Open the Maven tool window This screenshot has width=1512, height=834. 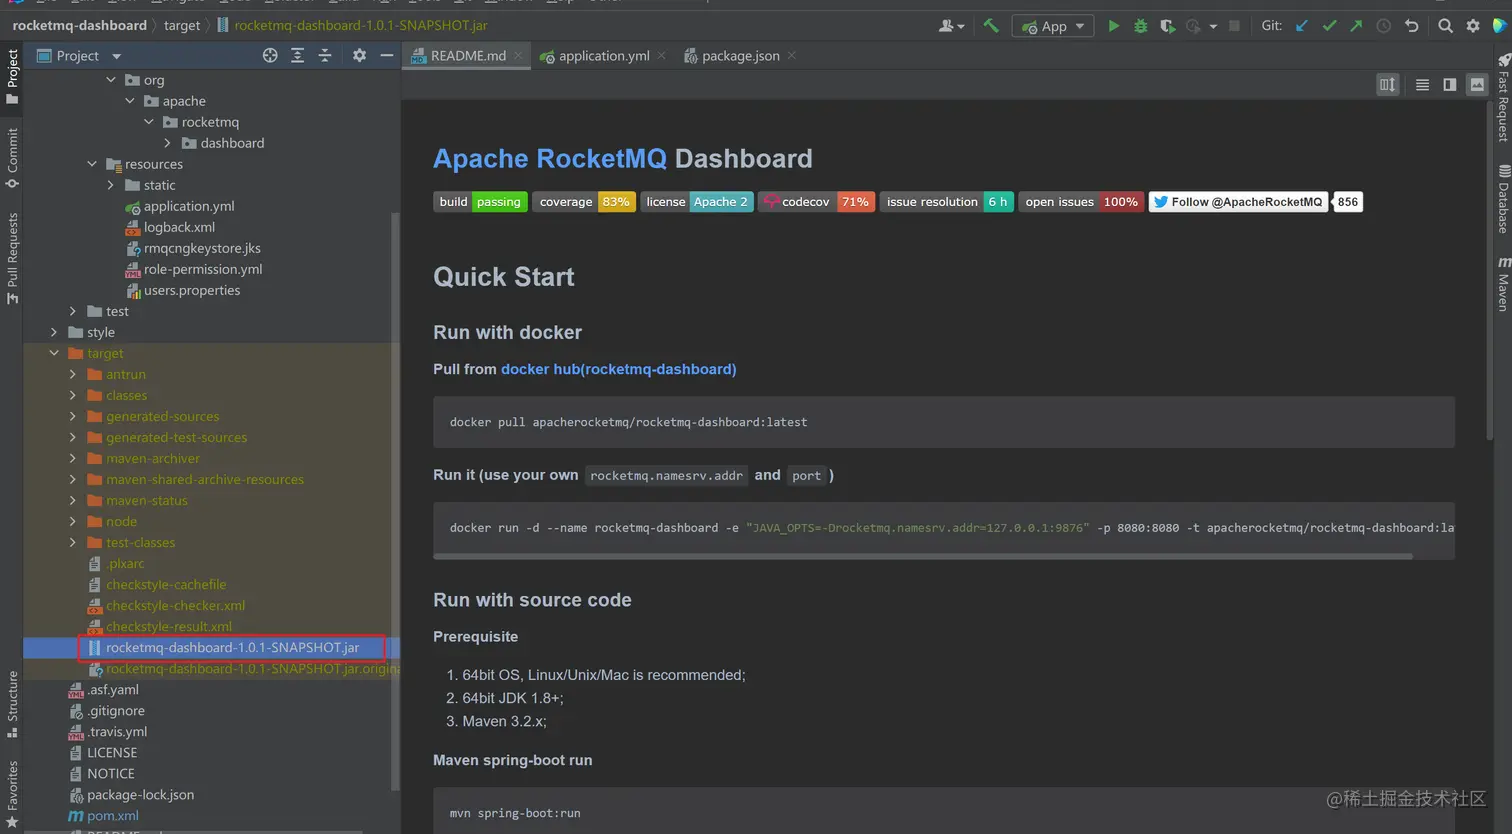coord(1503,284)
